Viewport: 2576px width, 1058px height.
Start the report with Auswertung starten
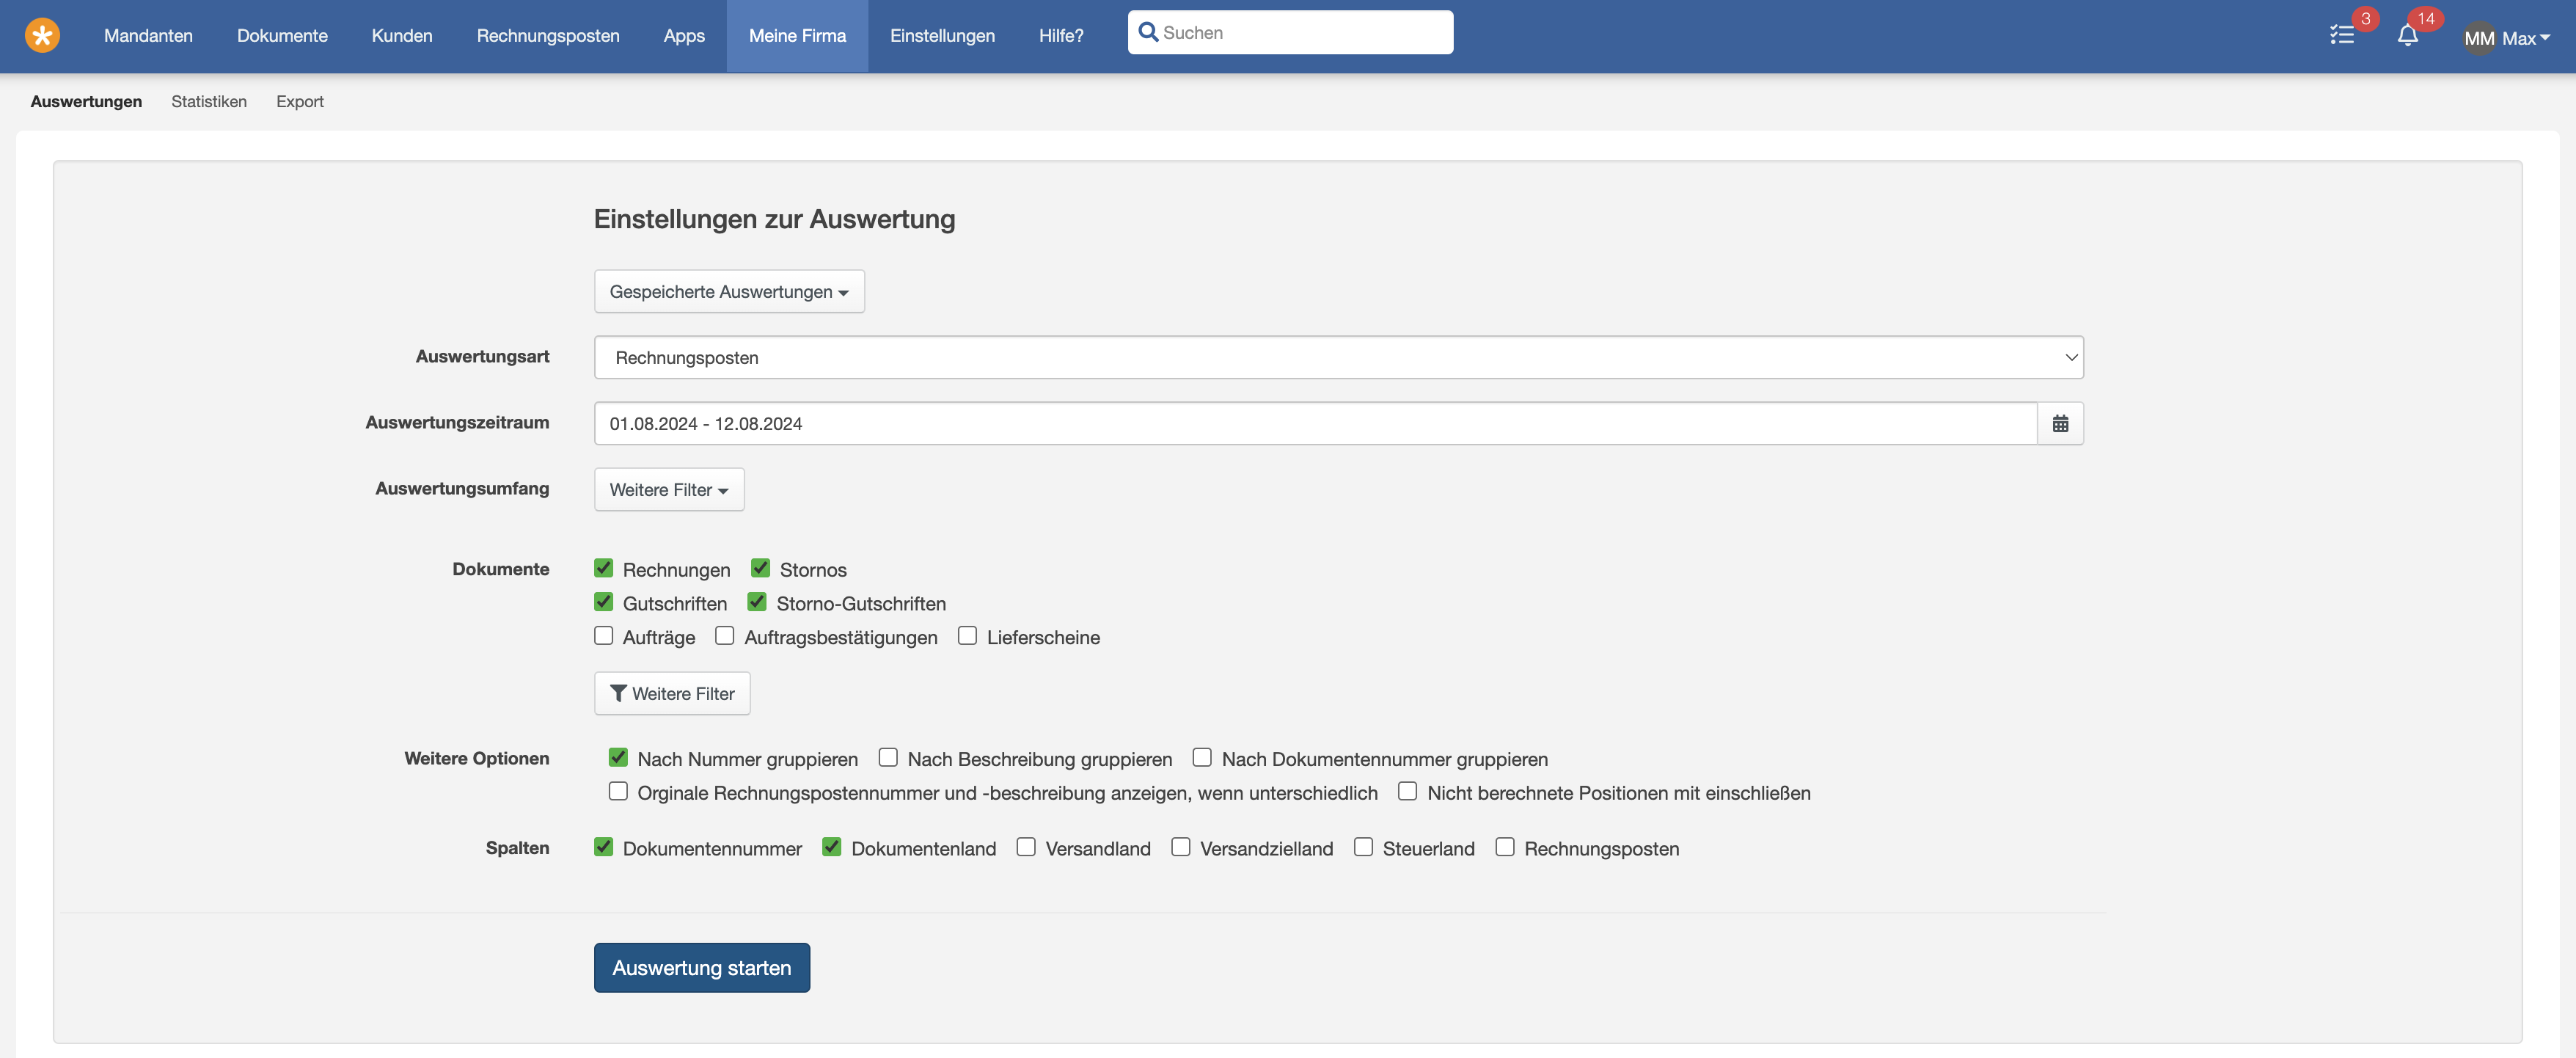(702, 968)
